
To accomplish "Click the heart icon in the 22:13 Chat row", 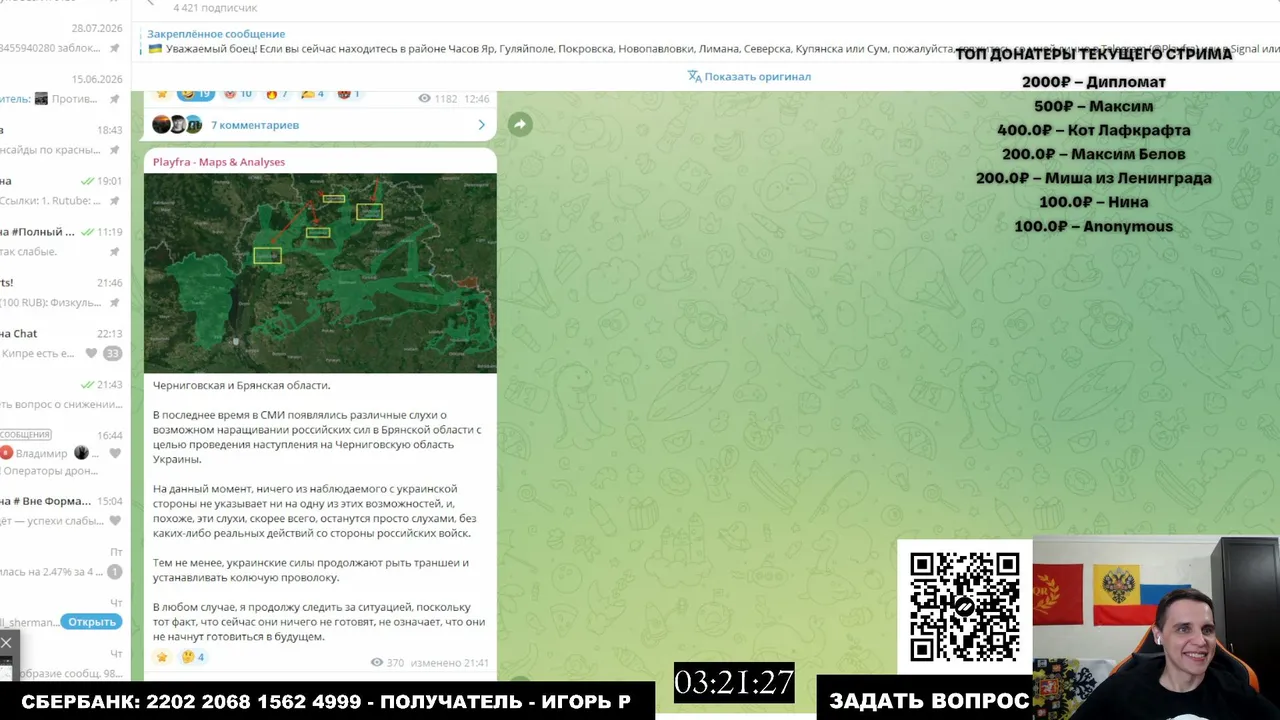I will 92,353.
